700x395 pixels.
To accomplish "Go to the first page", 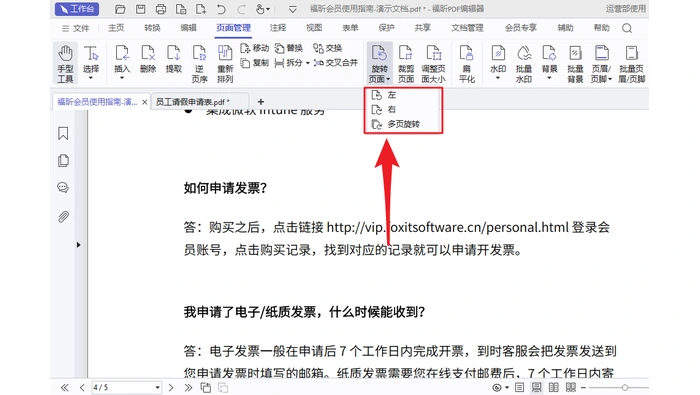I will [x=65, y=387].
